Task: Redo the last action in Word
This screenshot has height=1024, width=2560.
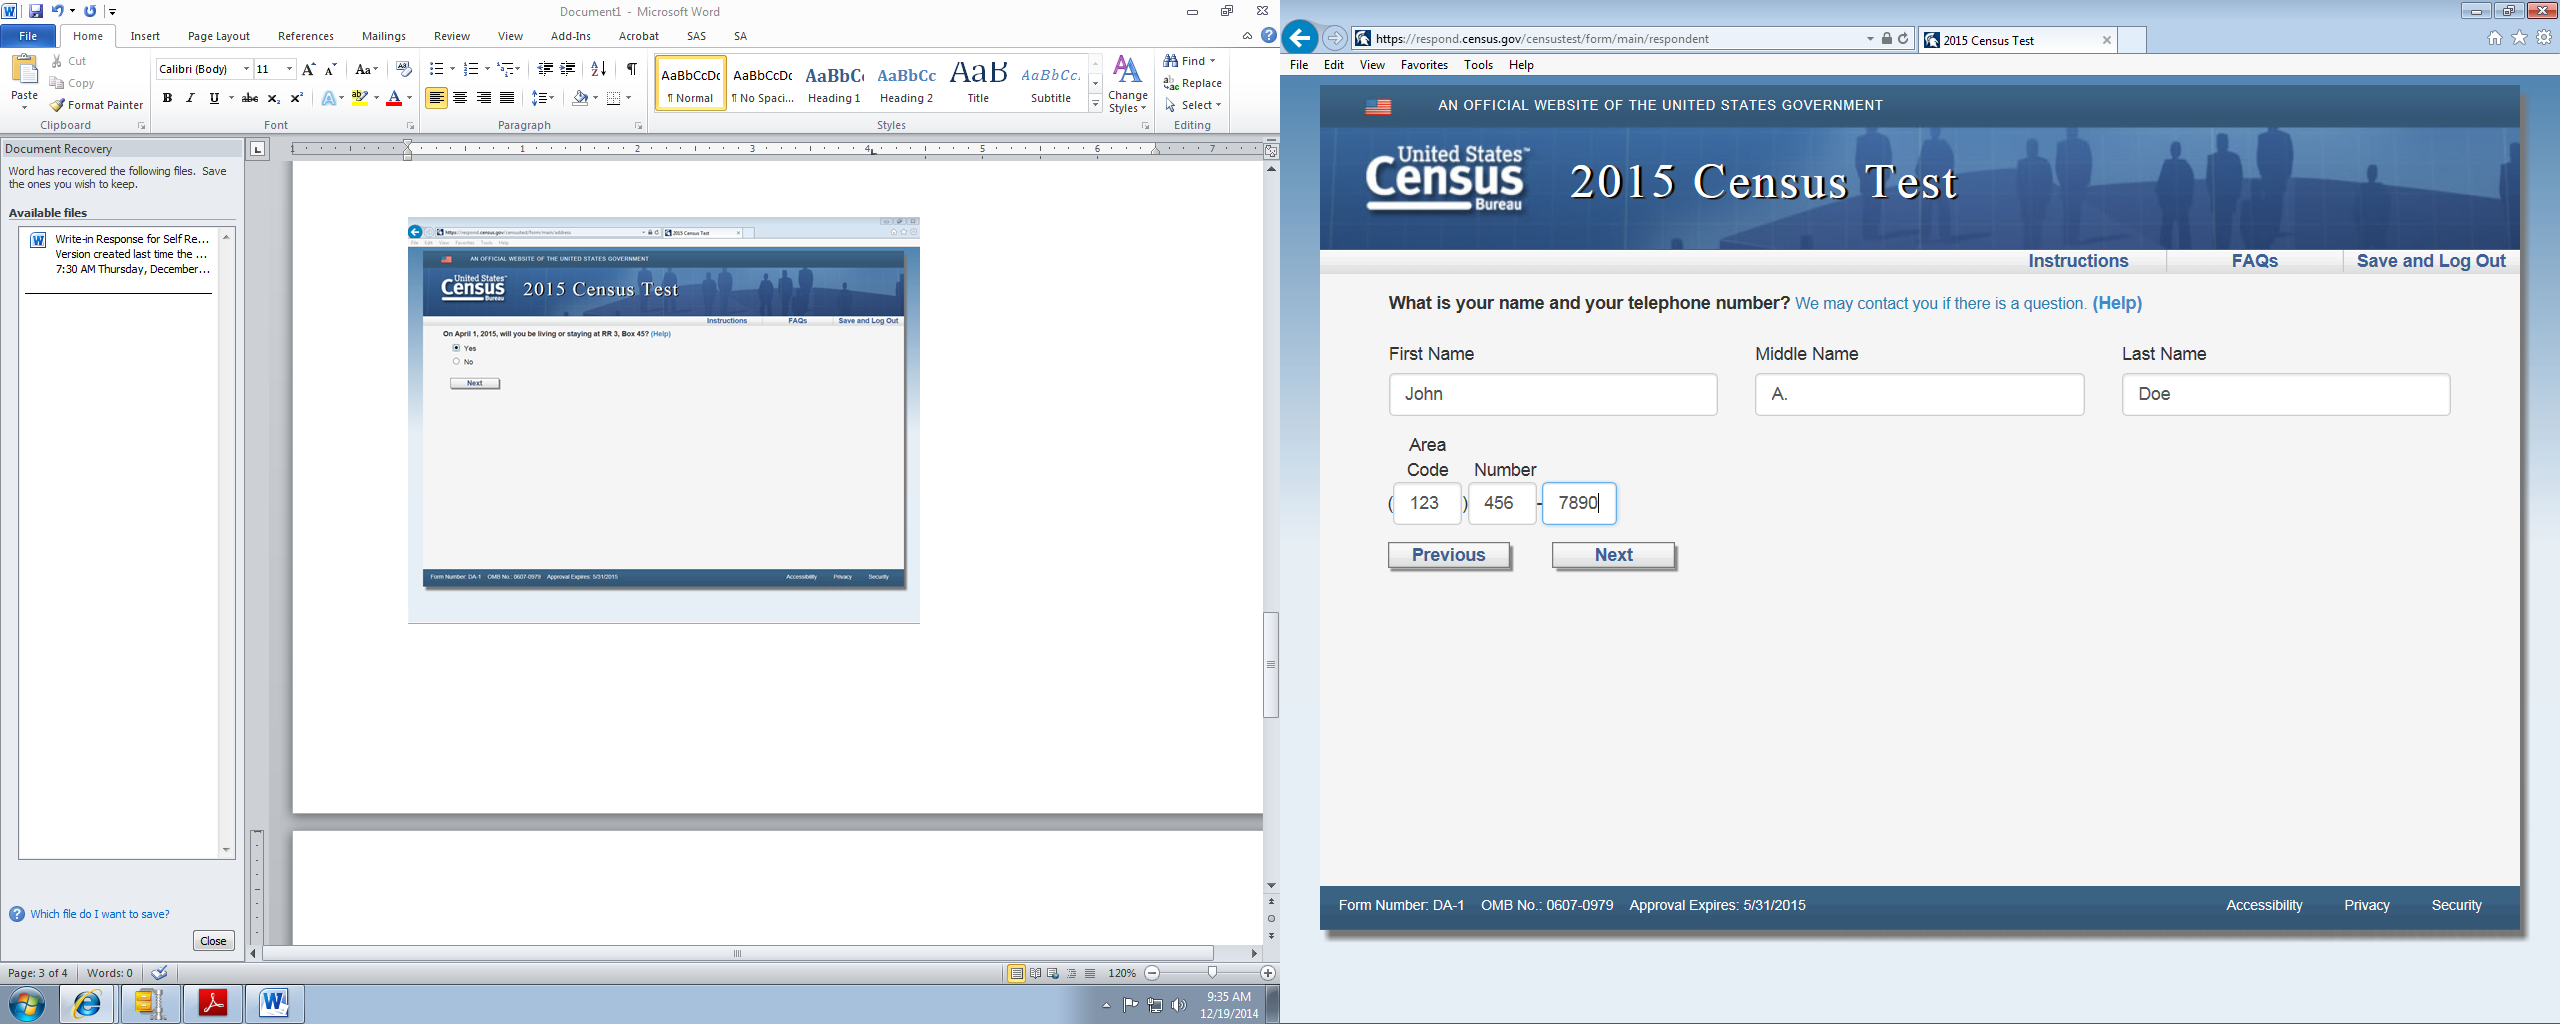Action: coord(90,11)
